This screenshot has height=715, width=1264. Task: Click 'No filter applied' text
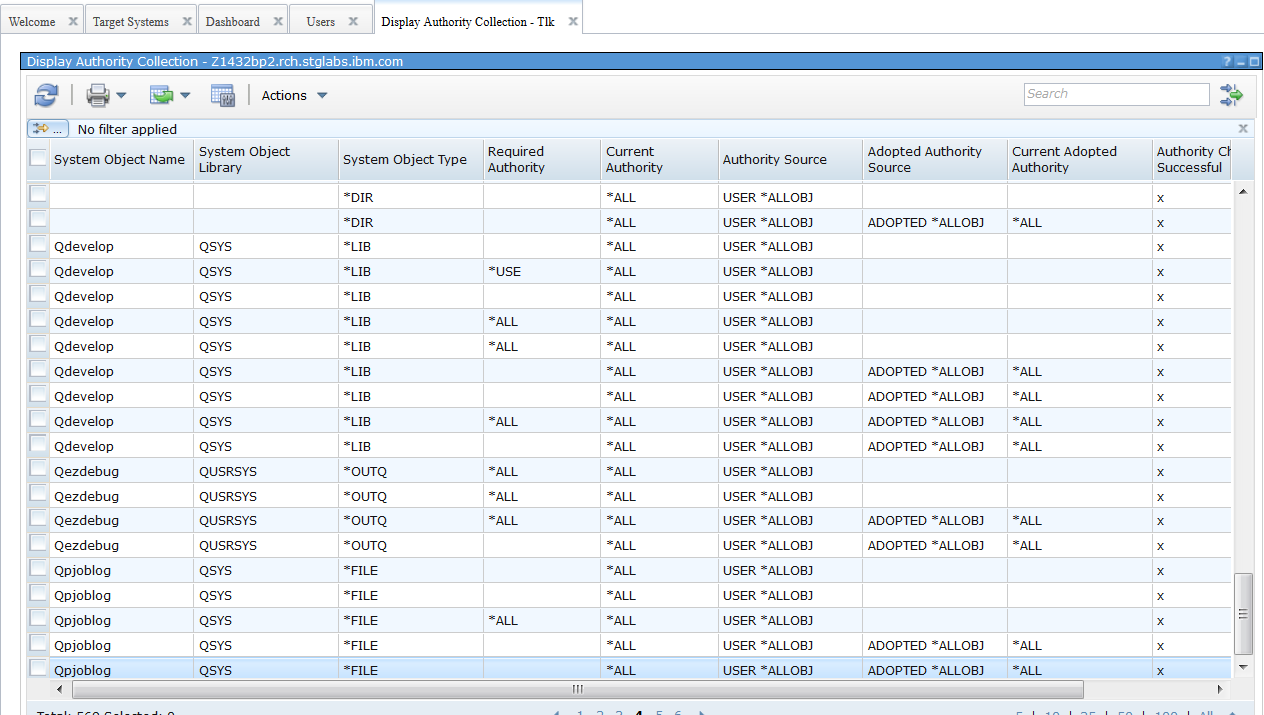point(127,129)
